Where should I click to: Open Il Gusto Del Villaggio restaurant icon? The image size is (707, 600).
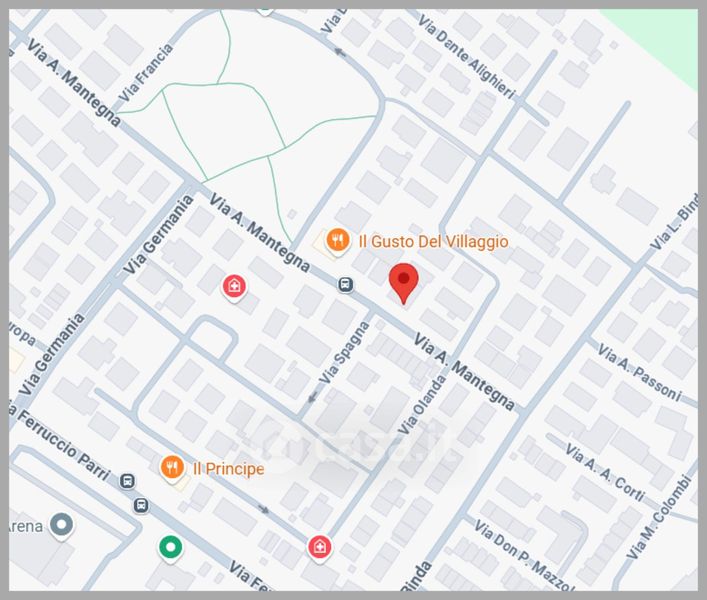[x=338, y=240]
